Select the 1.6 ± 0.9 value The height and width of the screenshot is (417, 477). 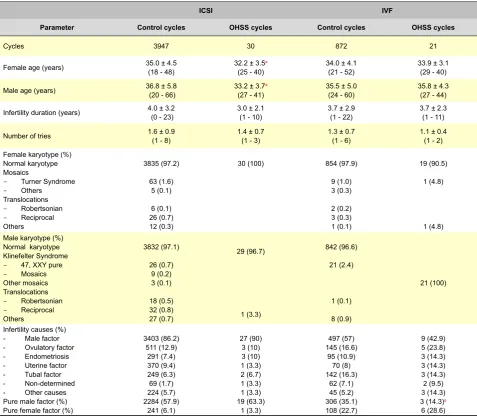(161, 132)
